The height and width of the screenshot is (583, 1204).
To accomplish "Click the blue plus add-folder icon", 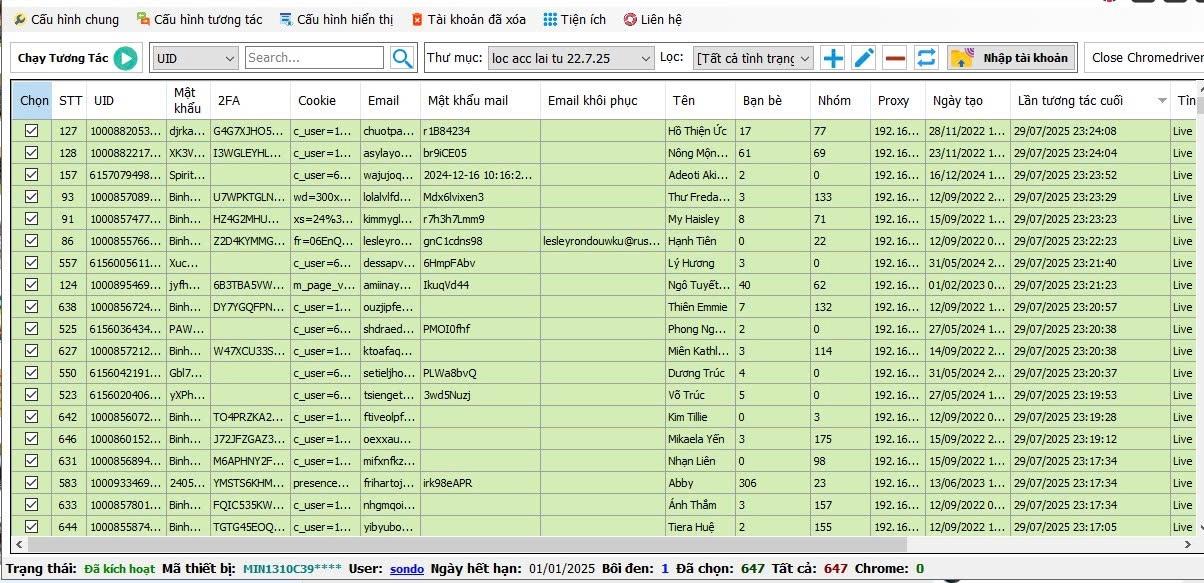I will coord(833,58).
